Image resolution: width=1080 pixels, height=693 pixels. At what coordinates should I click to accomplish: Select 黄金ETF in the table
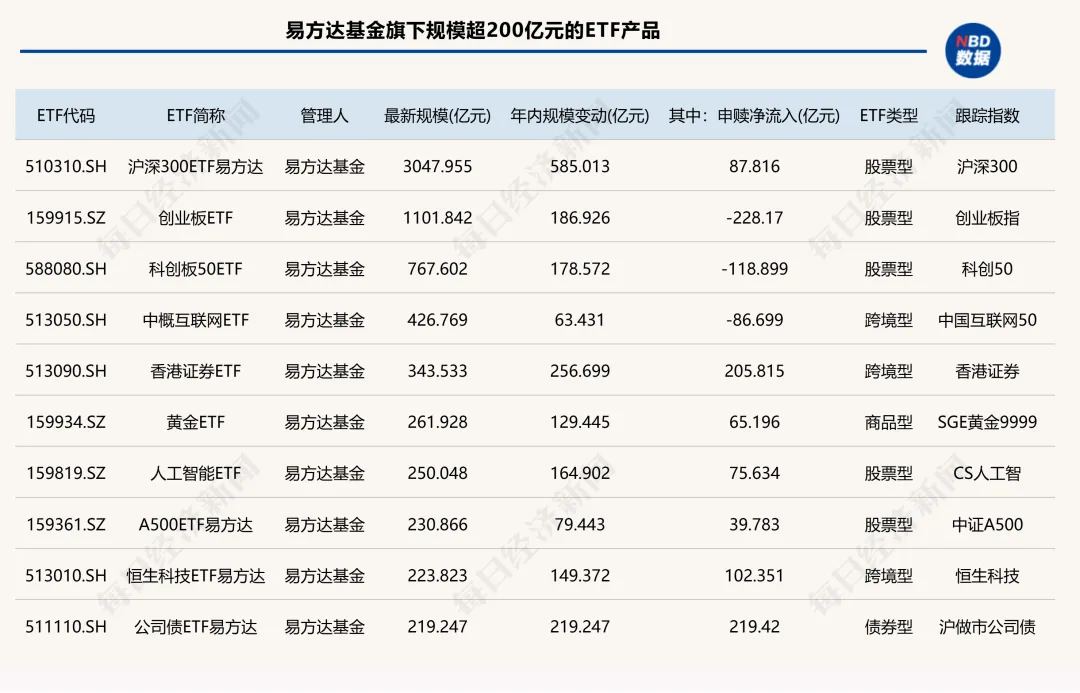[196, 421]
